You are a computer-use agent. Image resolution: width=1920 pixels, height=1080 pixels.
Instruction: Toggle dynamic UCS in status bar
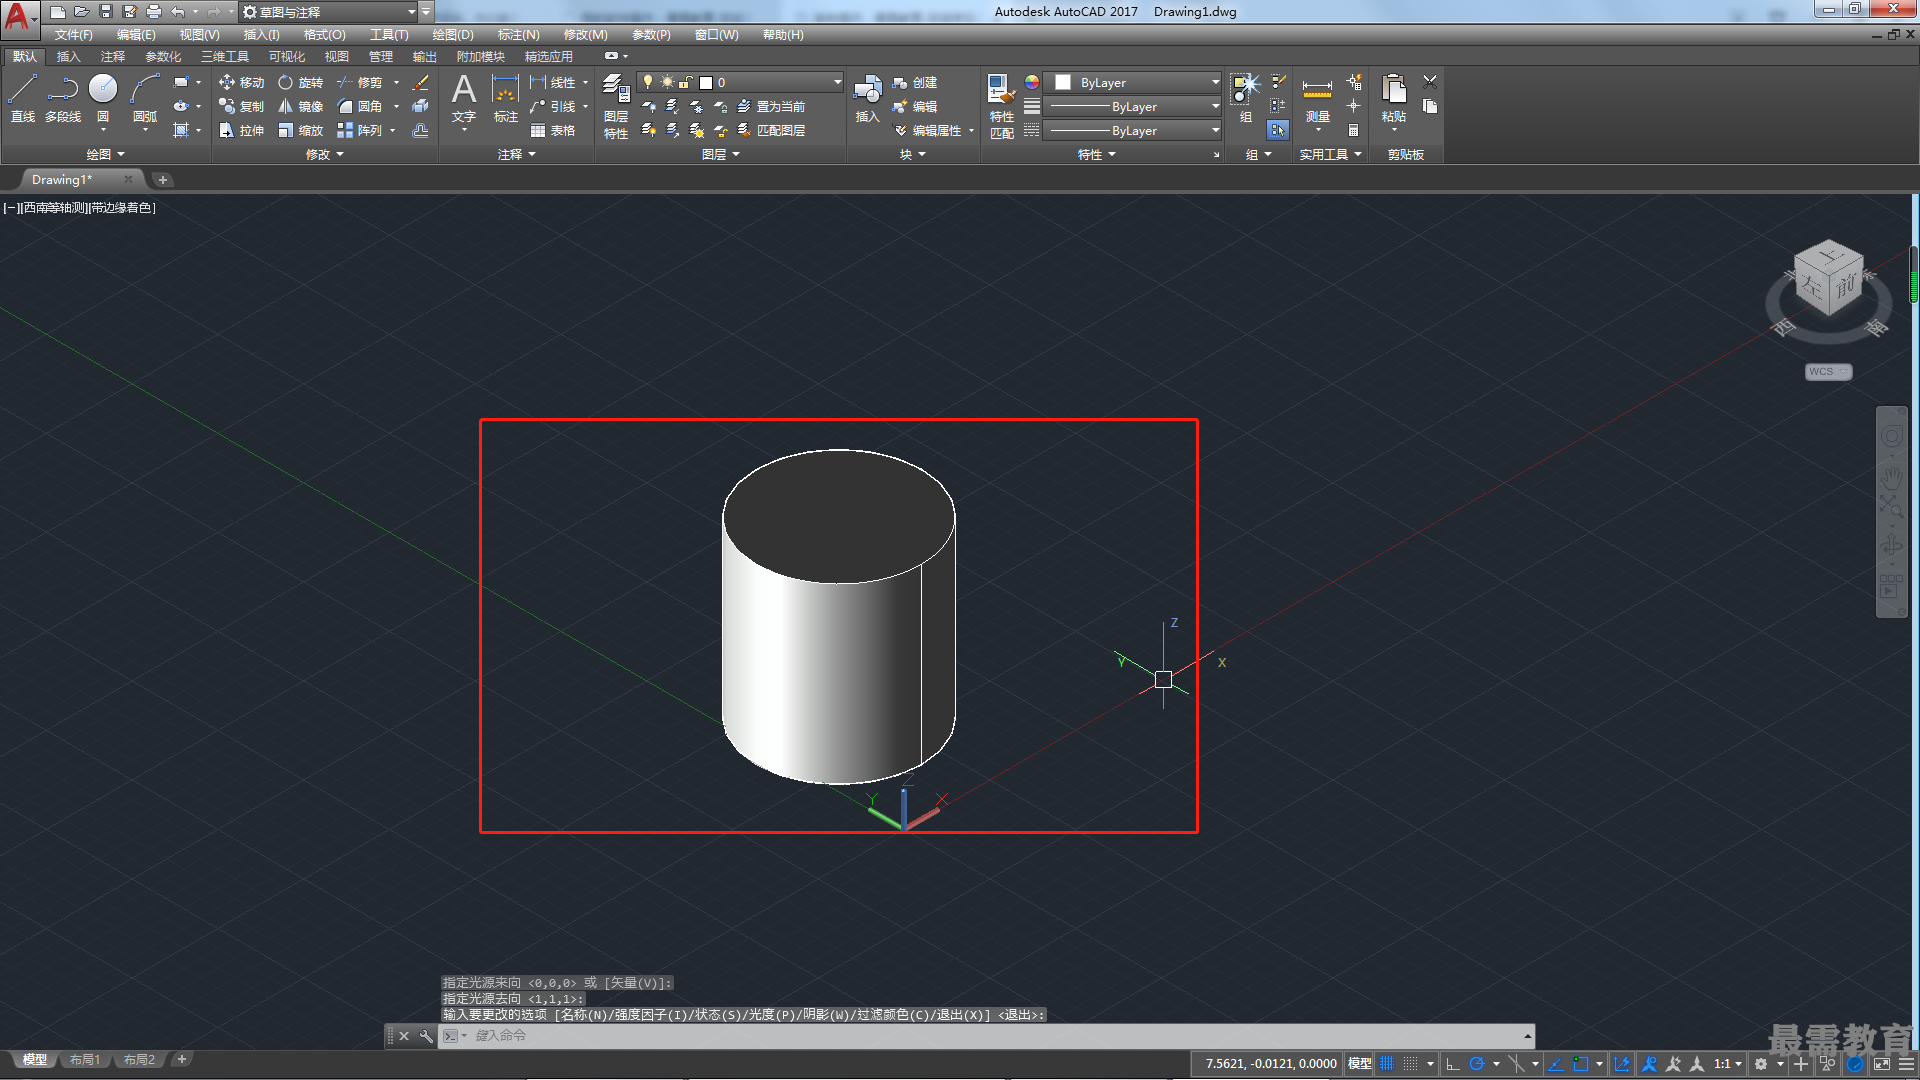(x=1622, y=1064)
